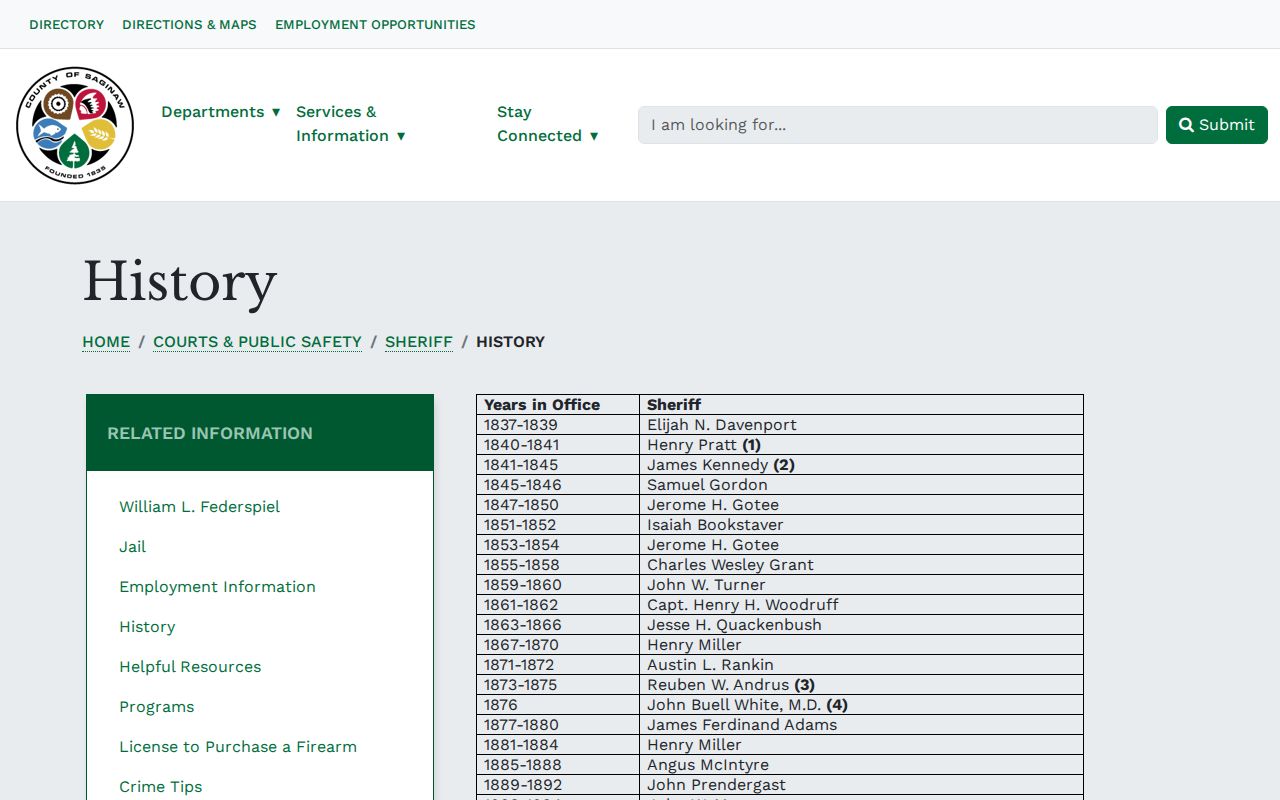Select 'John Buell White, M.D. (4)' cell

pyautogui.click(x=861, y=705)
